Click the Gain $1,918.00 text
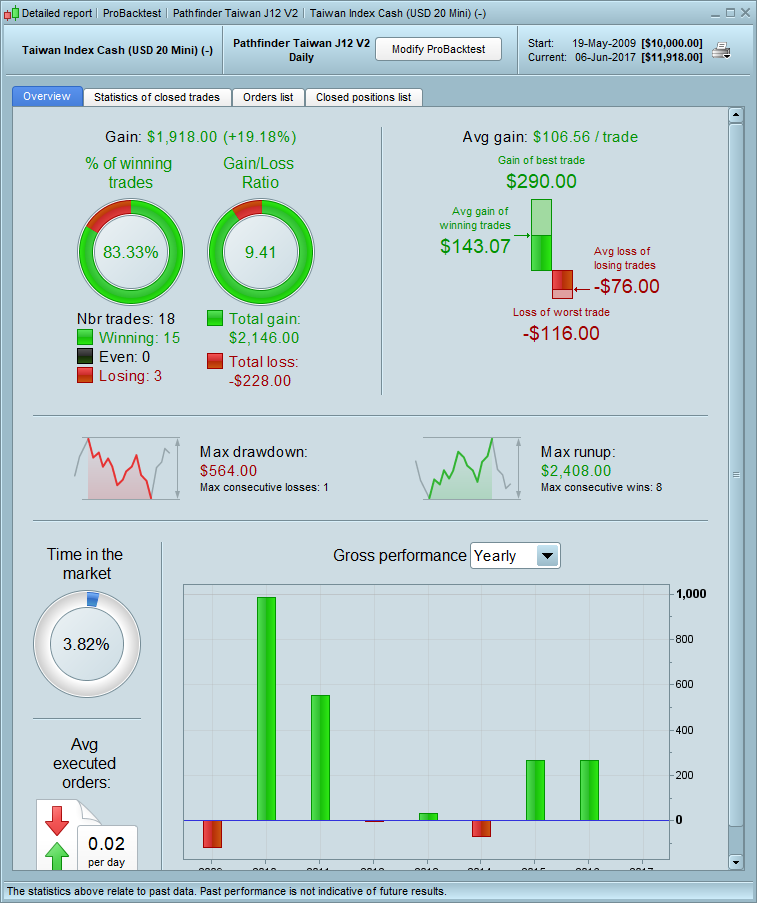 [200, 136]
